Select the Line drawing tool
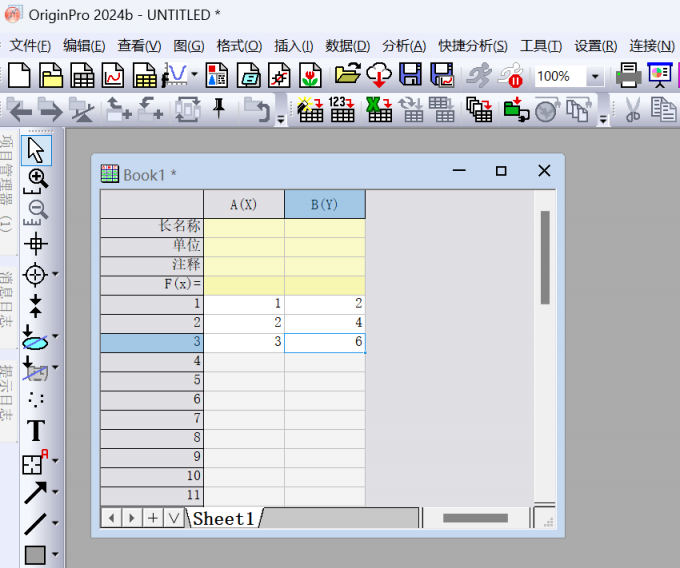This screenshot has height=568, width=680. [x=36, y=524]
